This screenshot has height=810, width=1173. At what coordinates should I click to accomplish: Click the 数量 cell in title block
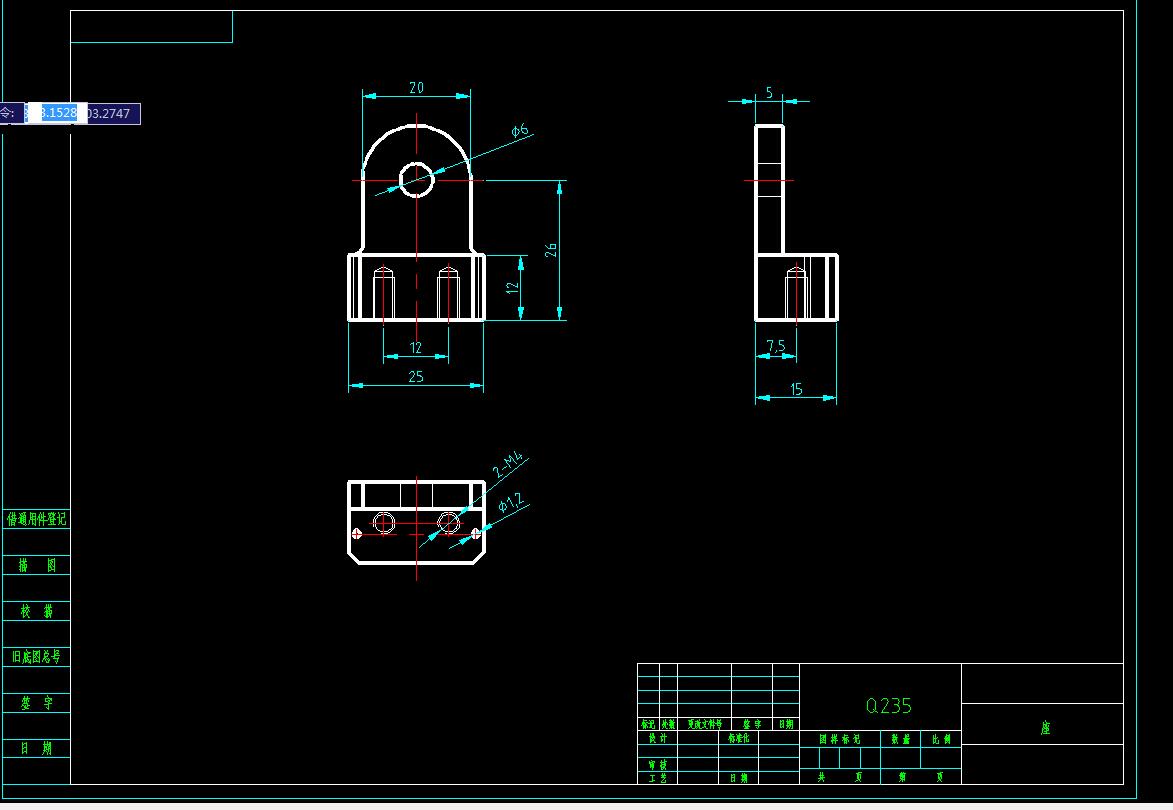pos(900,739)
